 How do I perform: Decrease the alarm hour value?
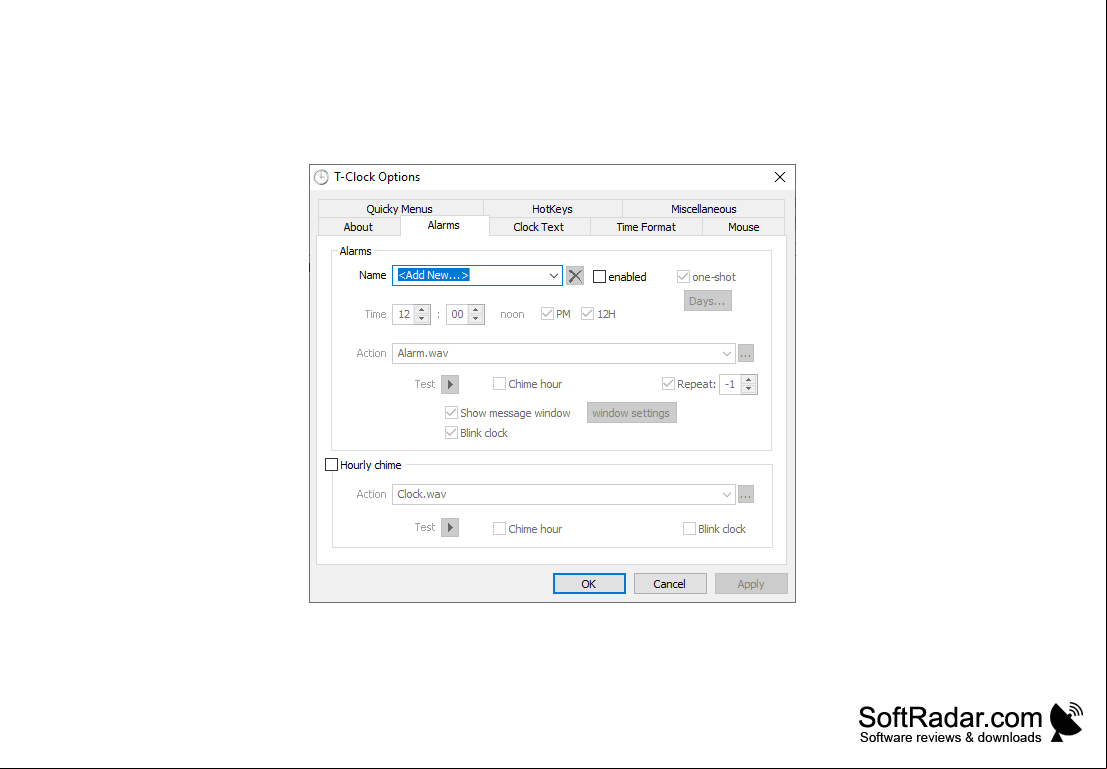point(421,318)
